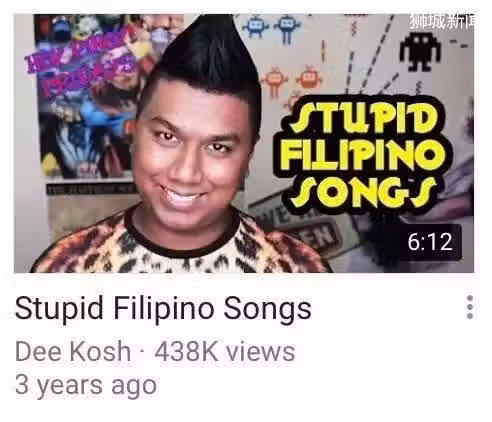Screen dimensions: 492x422
Task: Click the 438K views count
Action: 224,351
